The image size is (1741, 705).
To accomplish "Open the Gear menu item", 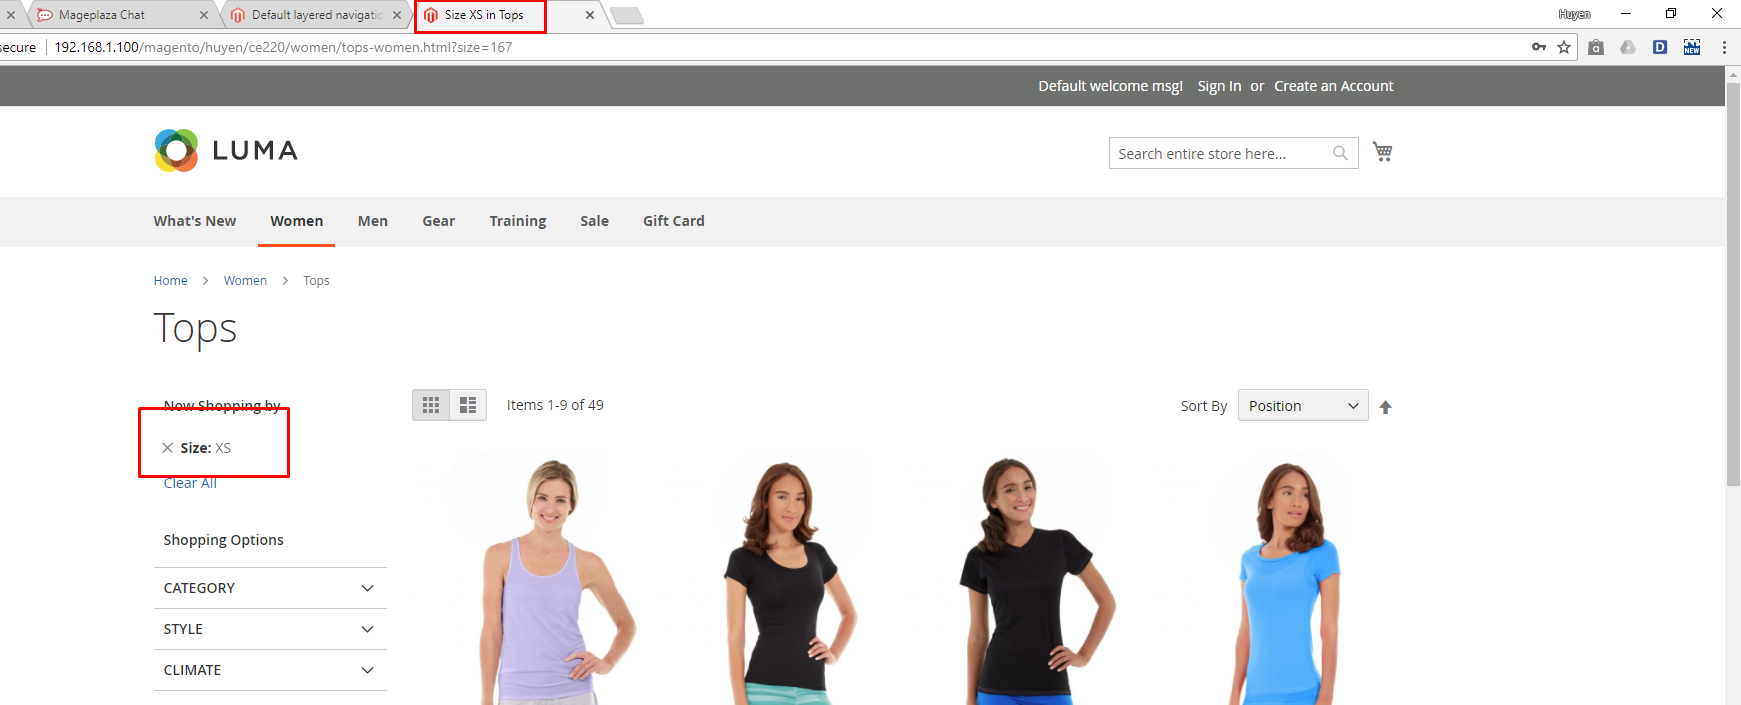I will [438, 221].
